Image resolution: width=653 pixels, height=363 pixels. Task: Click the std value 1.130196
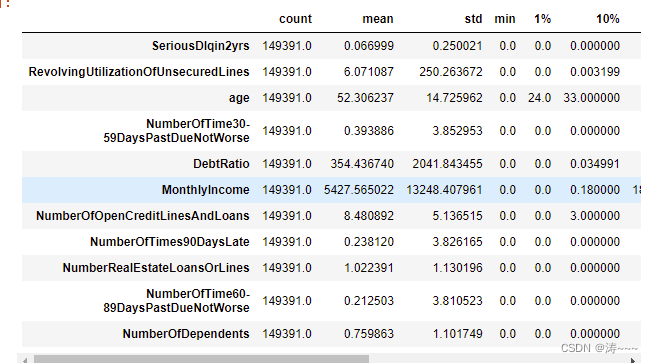(457, 268)
